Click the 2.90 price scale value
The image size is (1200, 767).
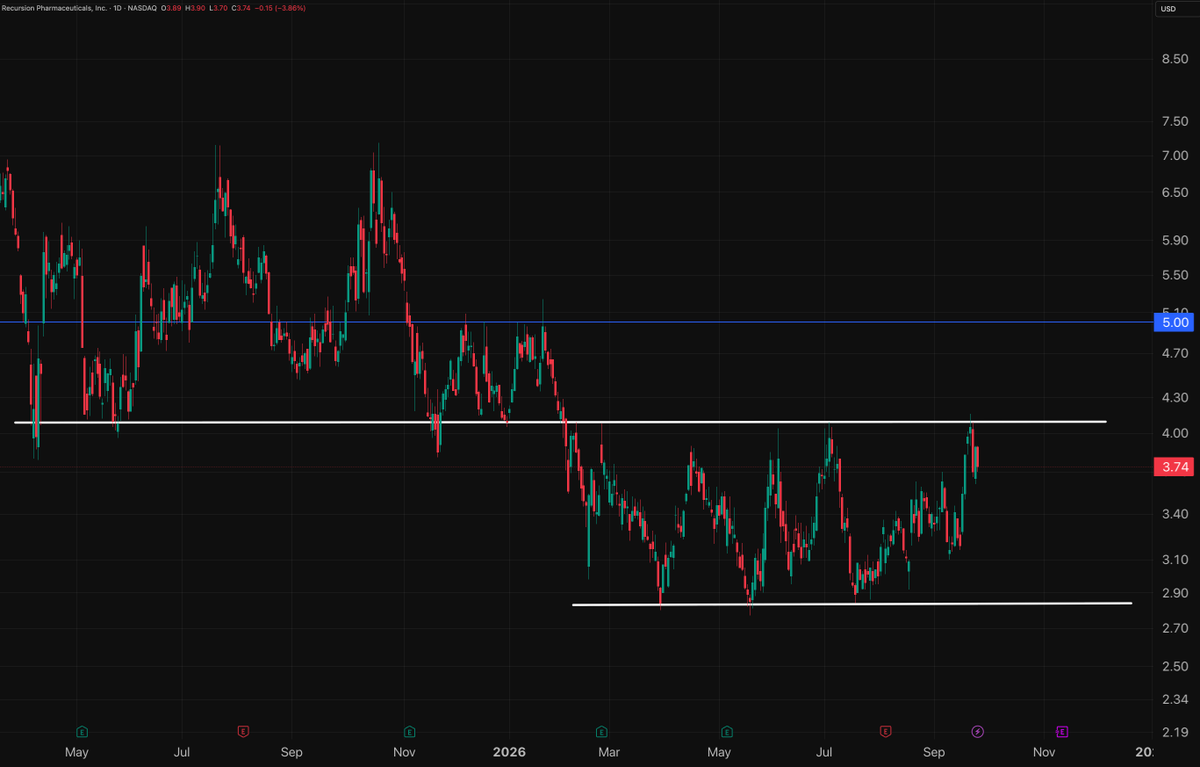coord(1175,594)
